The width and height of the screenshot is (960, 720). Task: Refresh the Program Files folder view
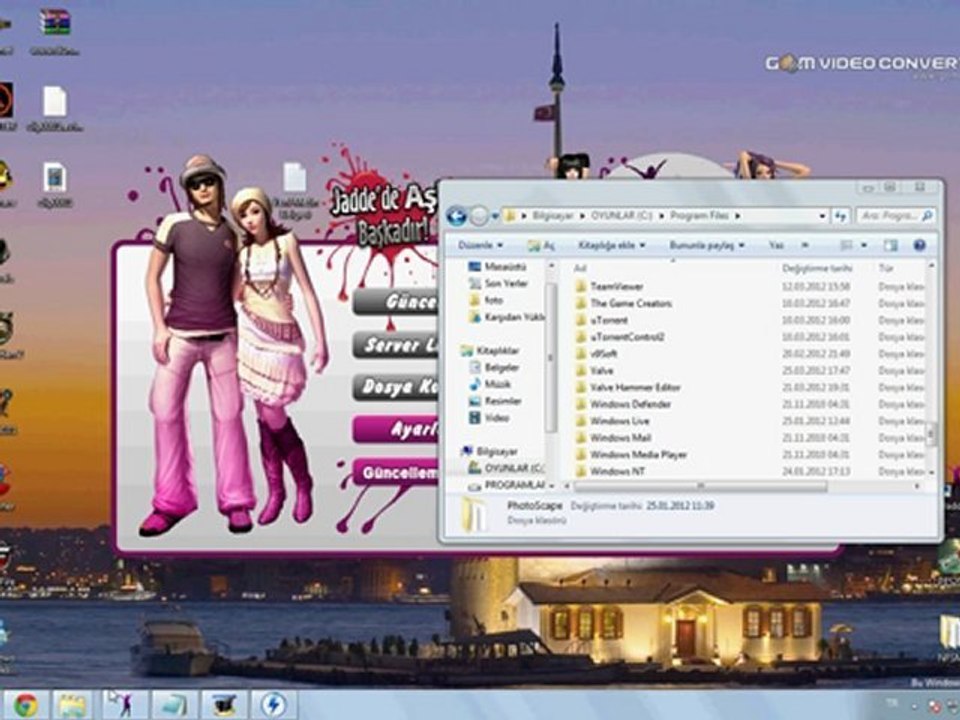pos(841,216)
